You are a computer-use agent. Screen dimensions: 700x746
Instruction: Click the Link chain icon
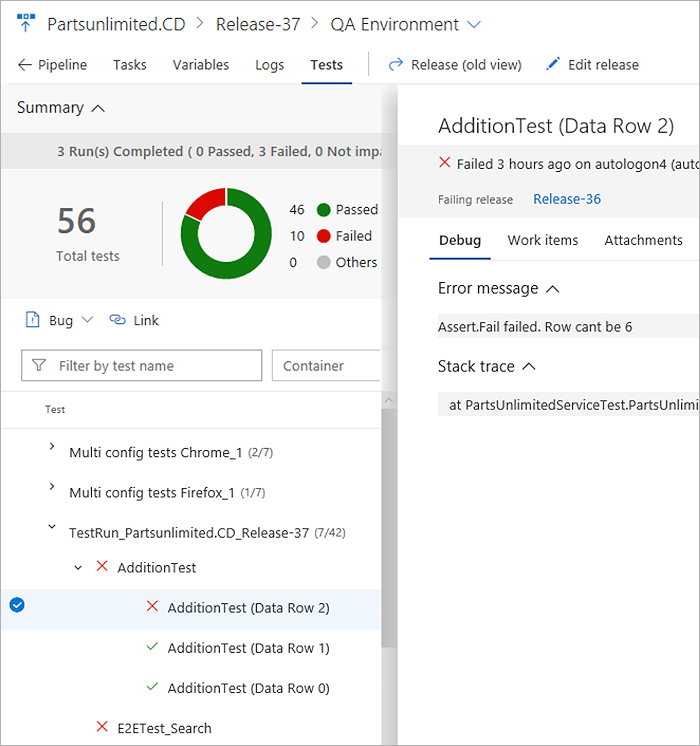(117, 320)
